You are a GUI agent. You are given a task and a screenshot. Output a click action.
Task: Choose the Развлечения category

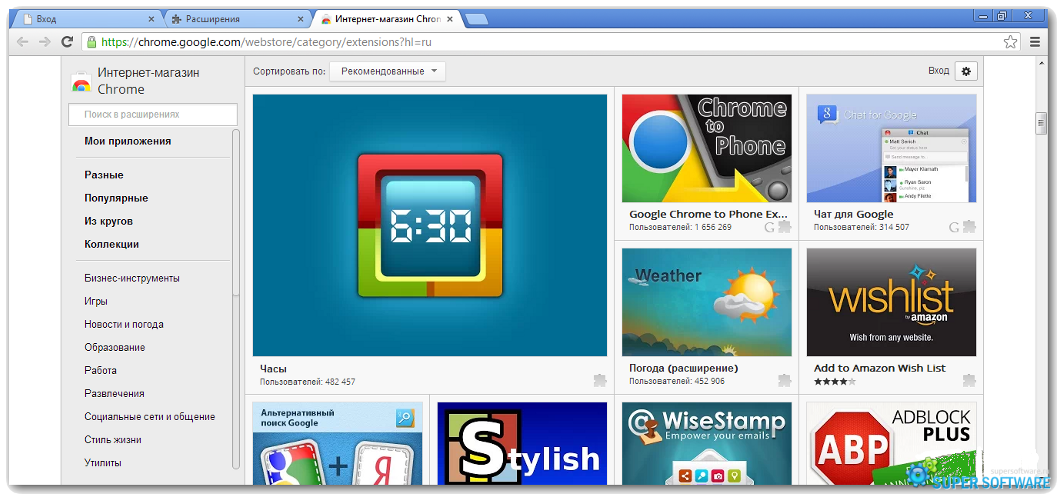pos(114,393)
